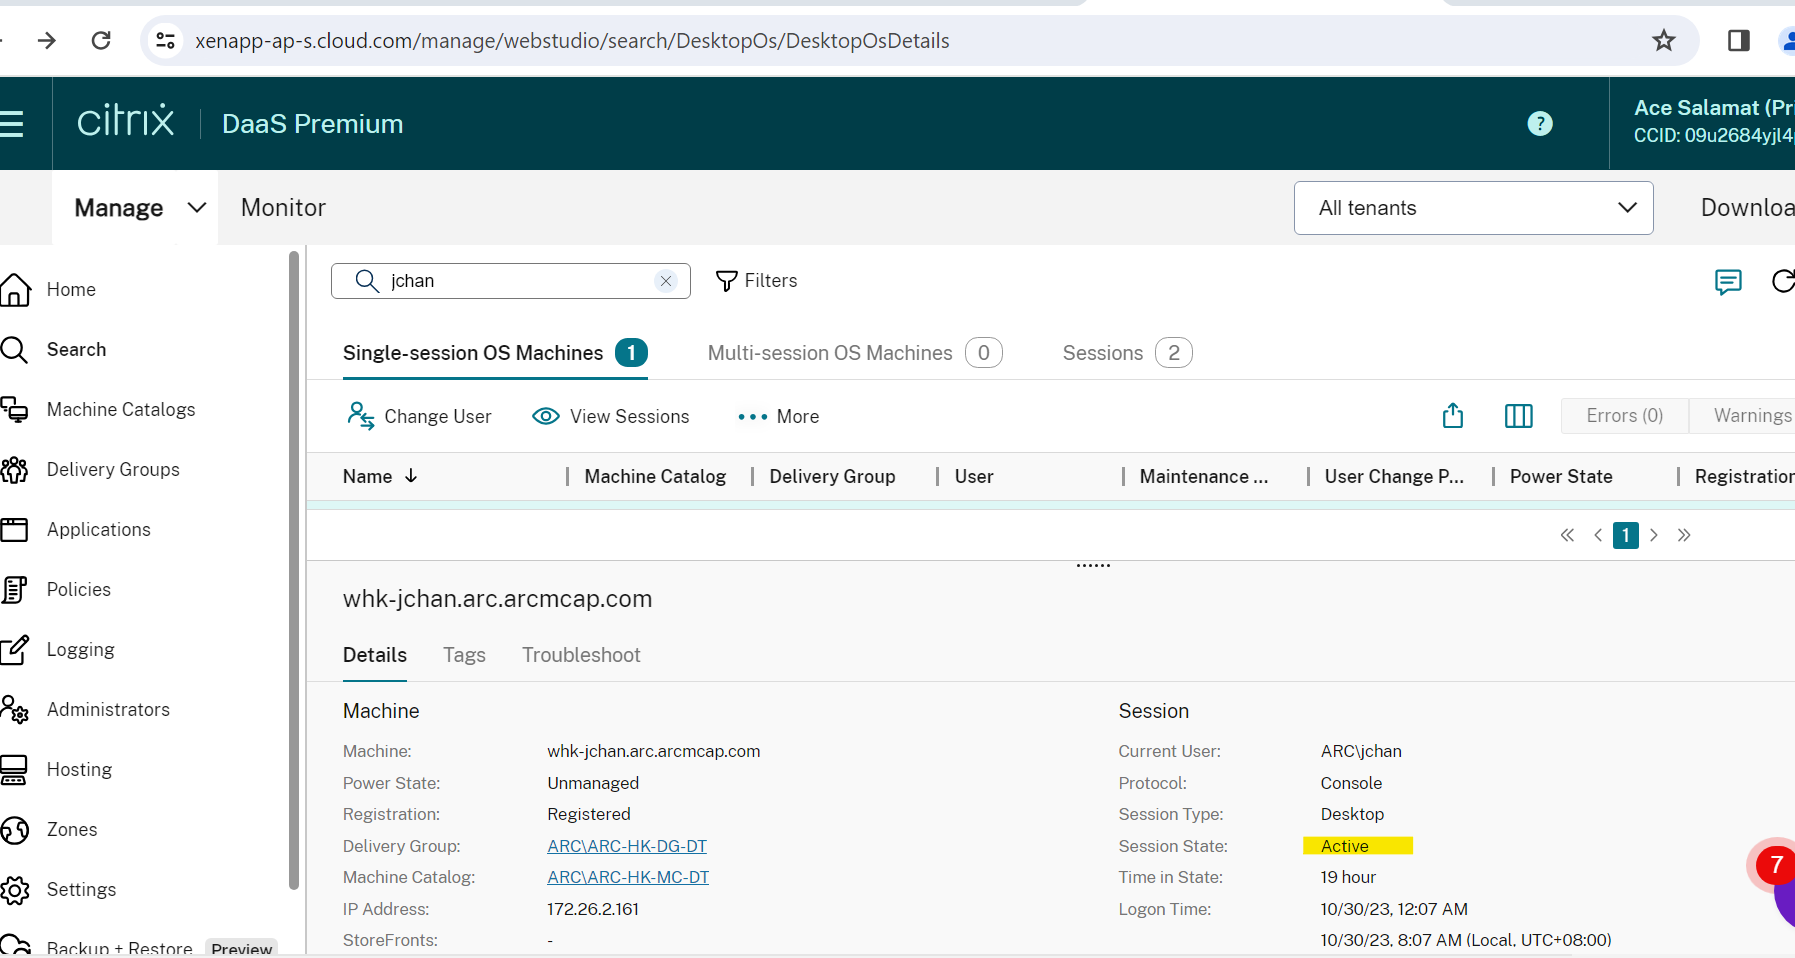
Task: Open the column selection icon
Action: 1518,415
